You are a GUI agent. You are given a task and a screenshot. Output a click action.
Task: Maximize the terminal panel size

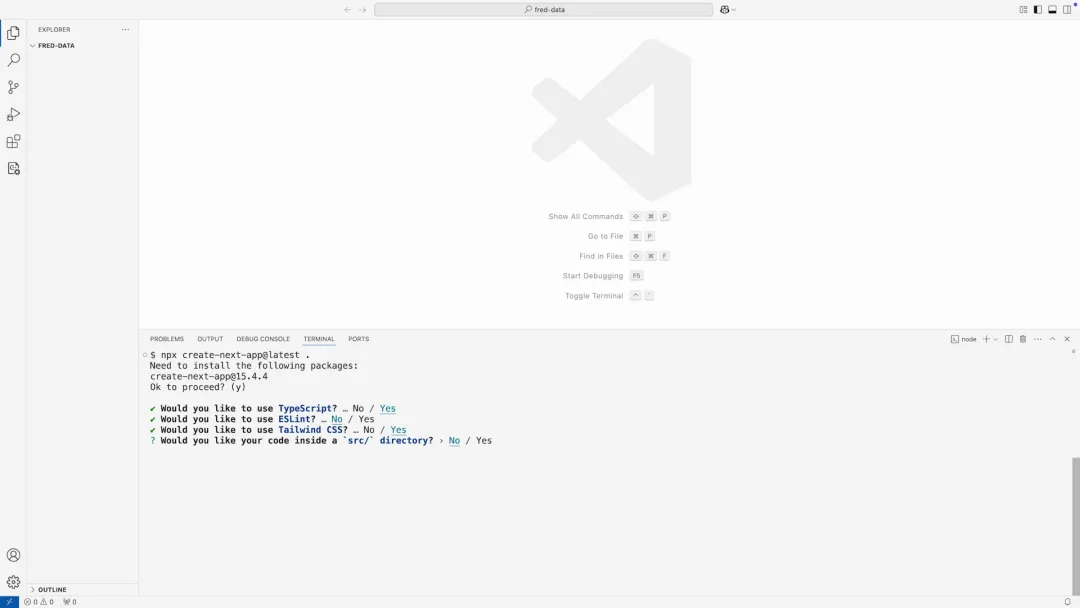[1052, 339]
